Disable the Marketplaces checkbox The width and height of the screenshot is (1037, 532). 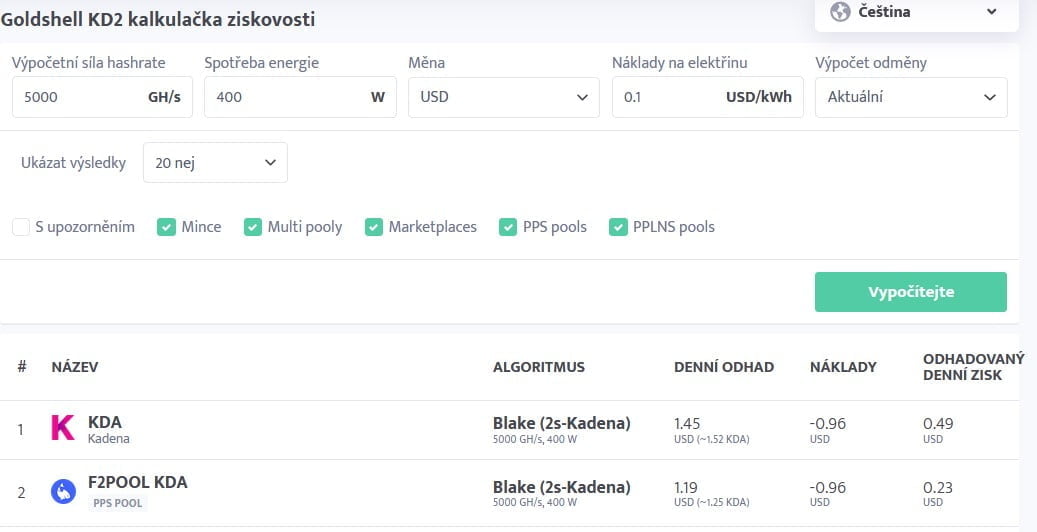click(x=374, y=227)
